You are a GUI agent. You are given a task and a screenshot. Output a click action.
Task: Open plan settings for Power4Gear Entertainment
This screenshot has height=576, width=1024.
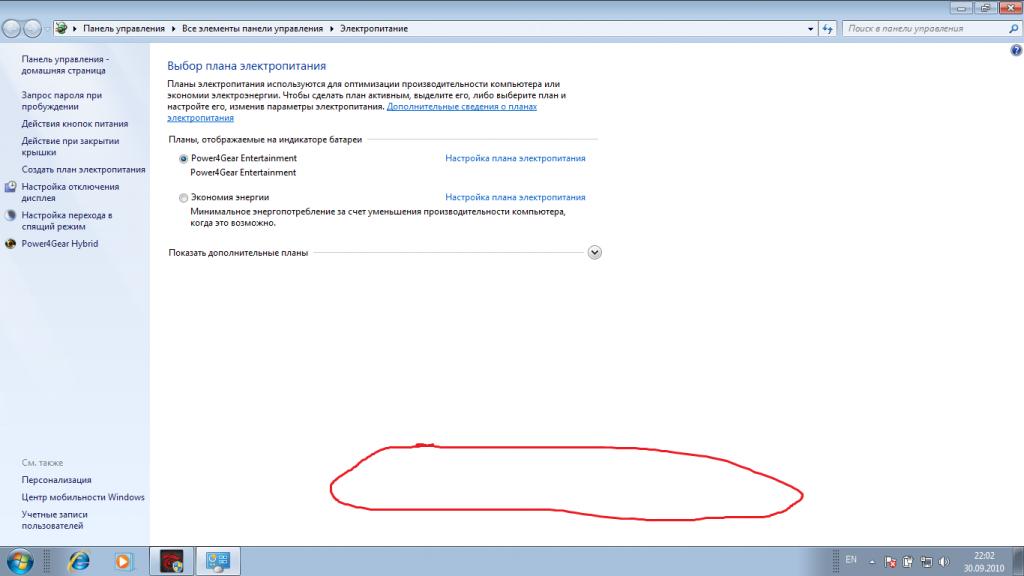[515, 158]
